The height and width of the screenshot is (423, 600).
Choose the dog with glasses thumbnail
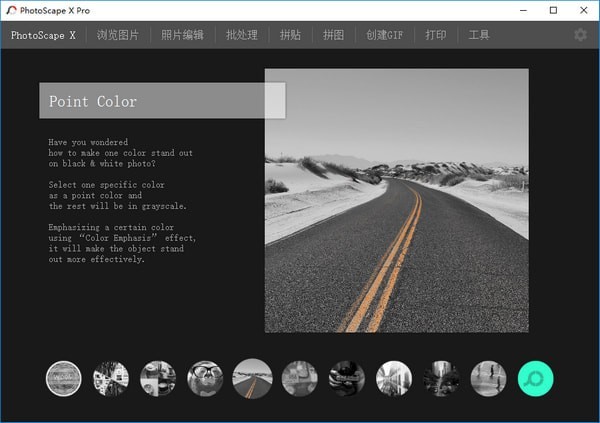point(205,378)
